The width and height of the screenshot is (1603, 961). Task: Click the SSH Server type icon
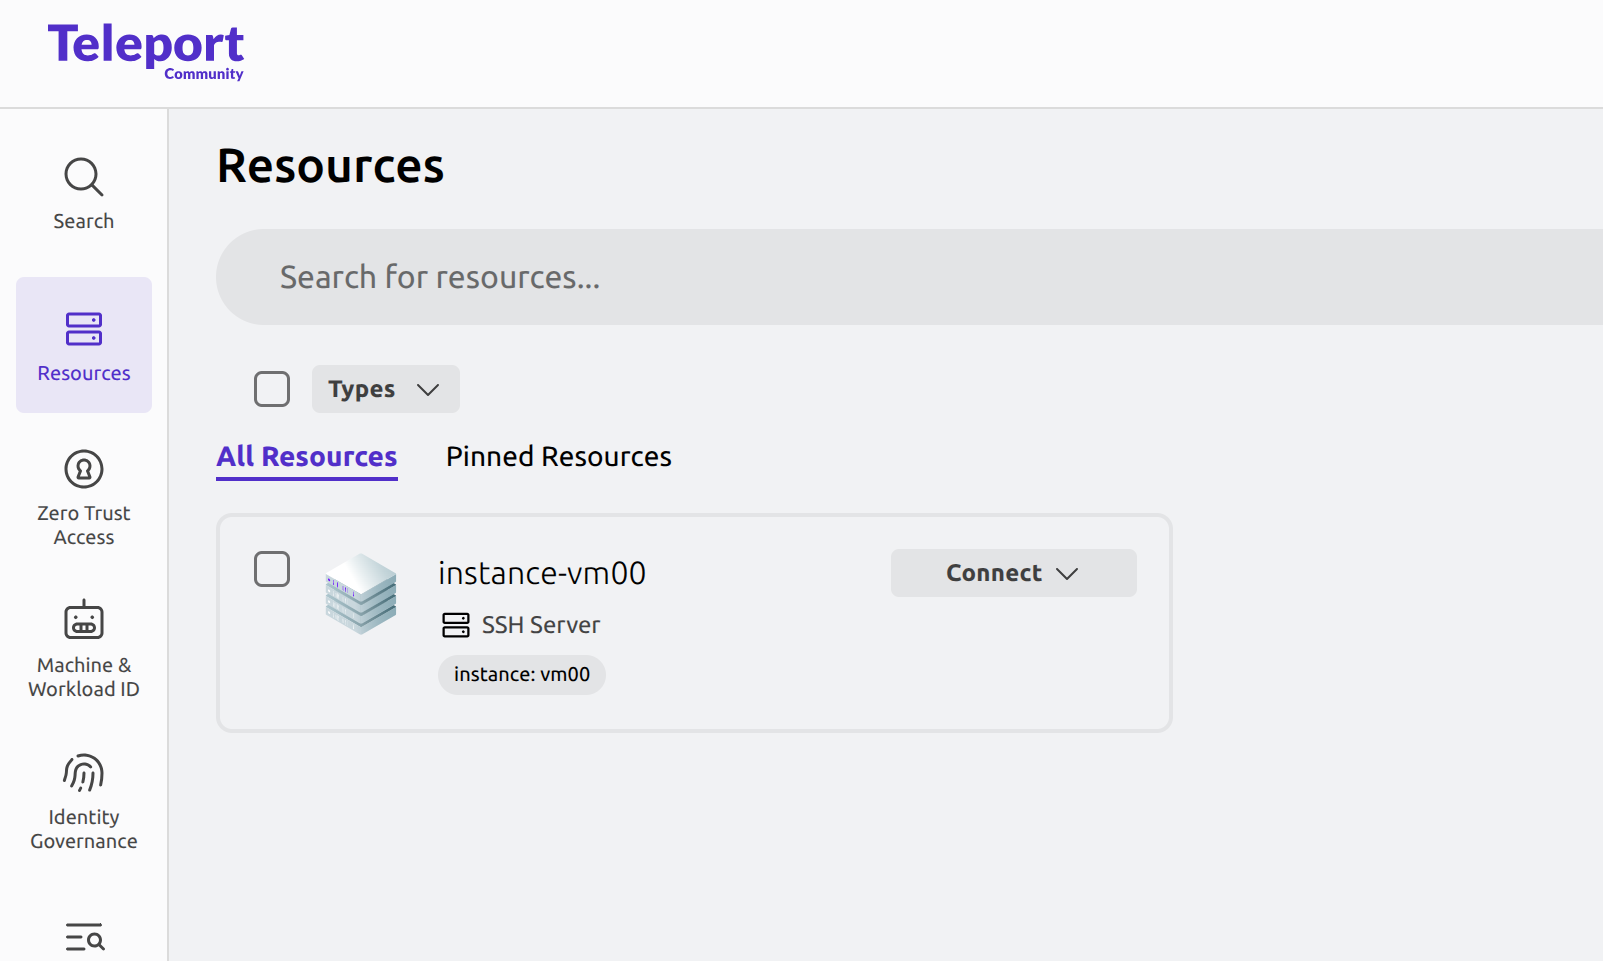coord(455,625)
